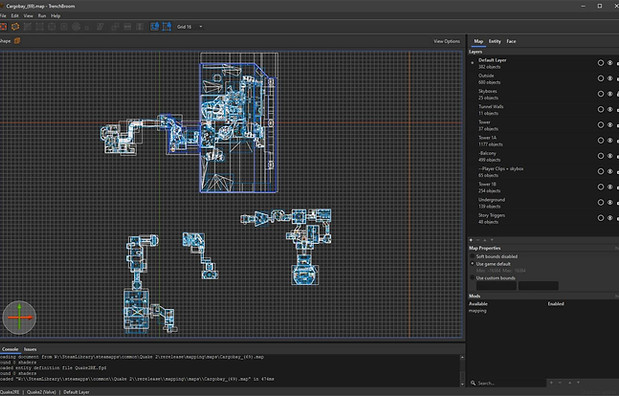Hide the -Balcony layer with its eye icon

tap(610, 156)
